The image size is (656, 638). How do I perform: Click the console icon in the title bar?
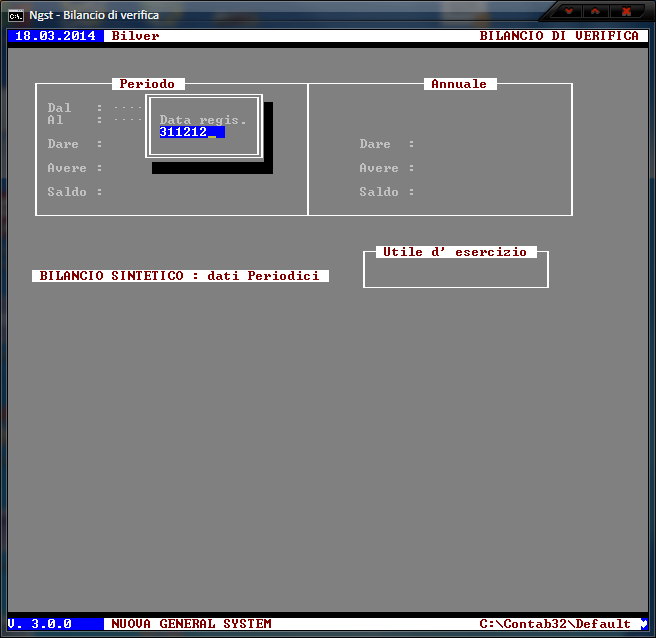tap(16, 14)
